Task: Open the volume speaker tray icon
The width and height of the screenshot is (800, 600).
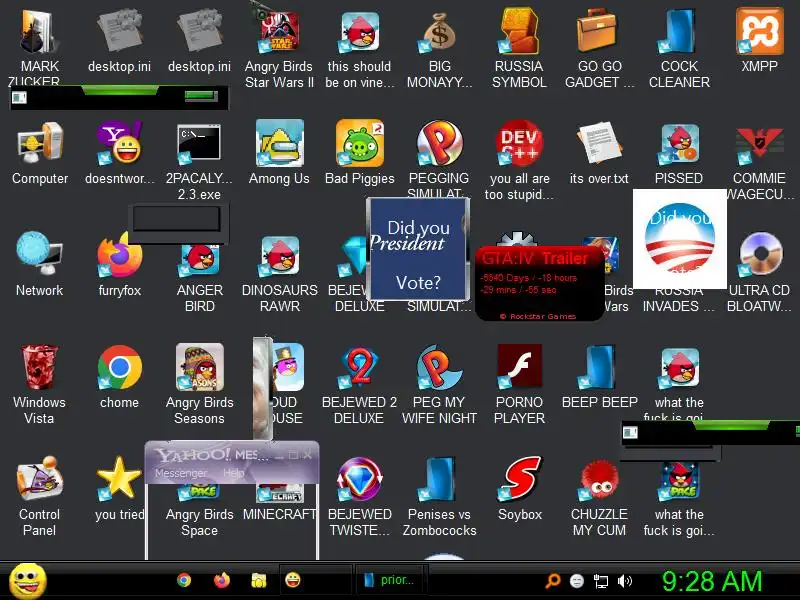Action: coord(624,581)
